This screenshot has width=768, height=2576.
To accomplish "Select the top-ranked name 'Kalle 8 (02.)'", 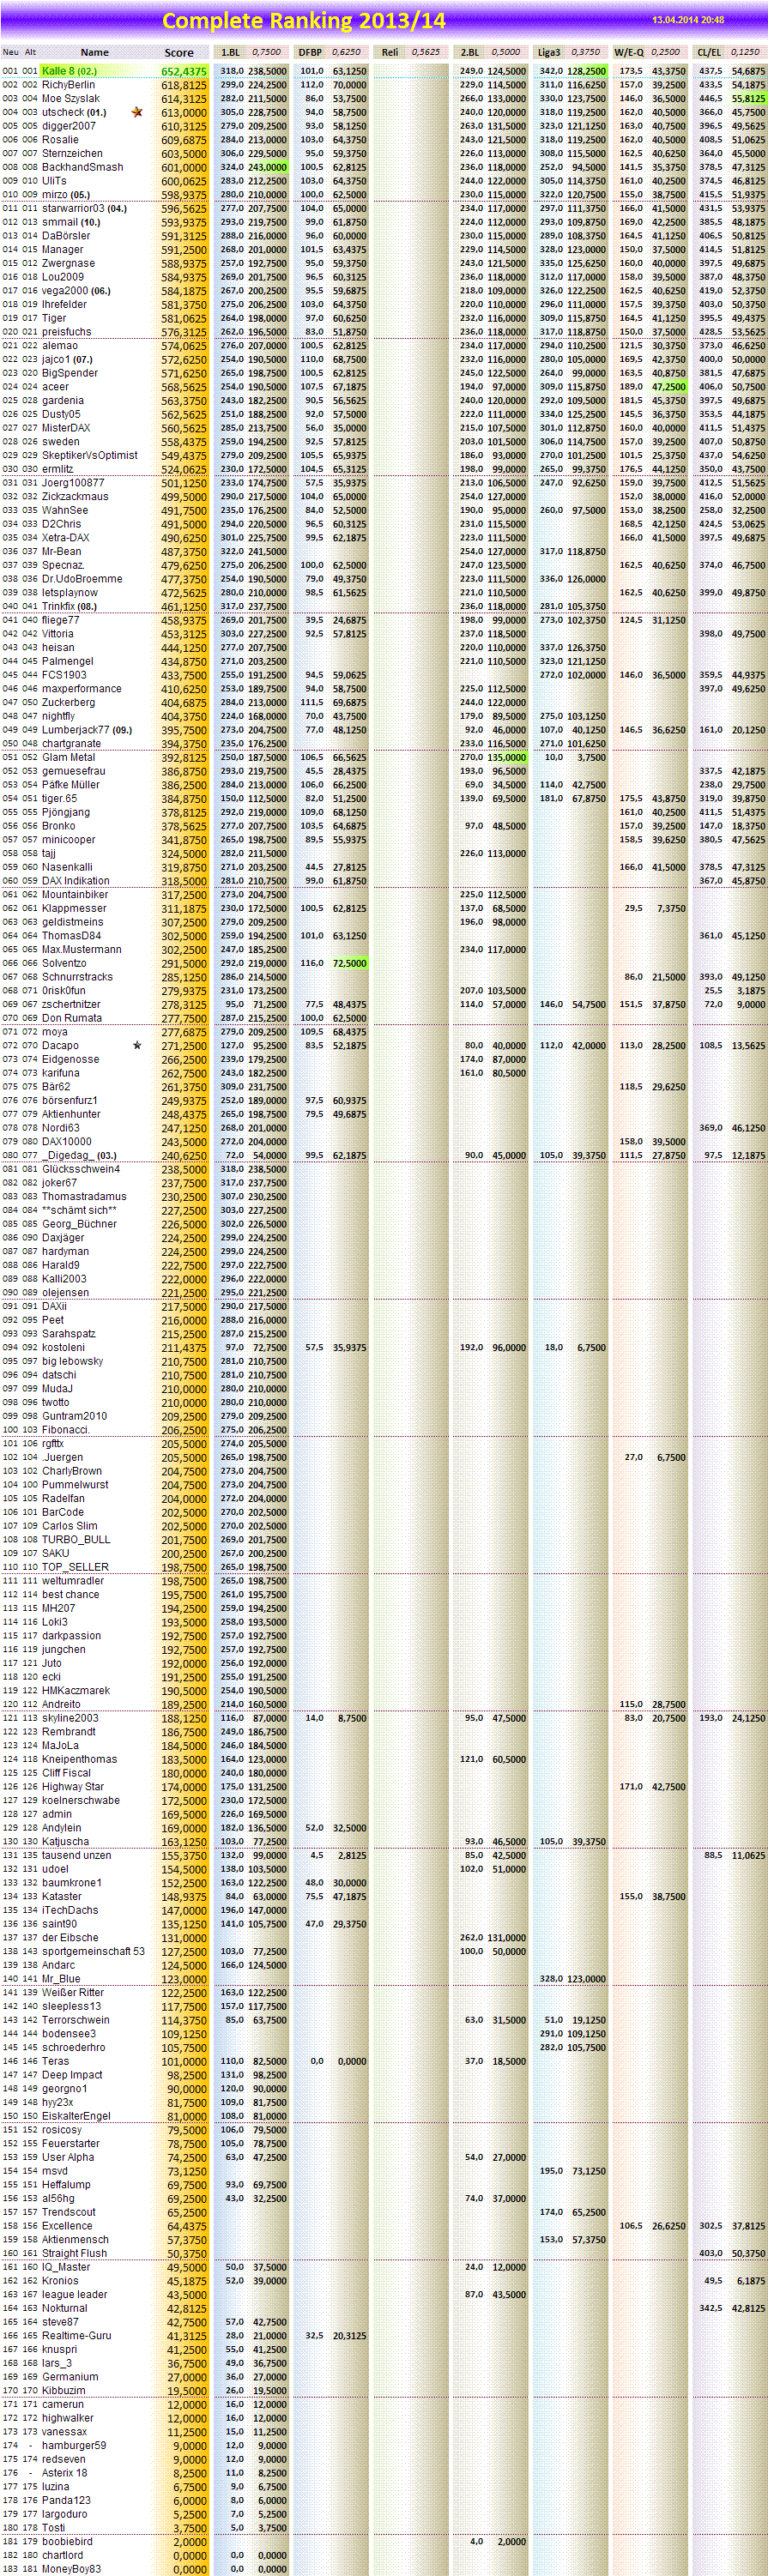I will pyautogui.click(x=69, y=72).
